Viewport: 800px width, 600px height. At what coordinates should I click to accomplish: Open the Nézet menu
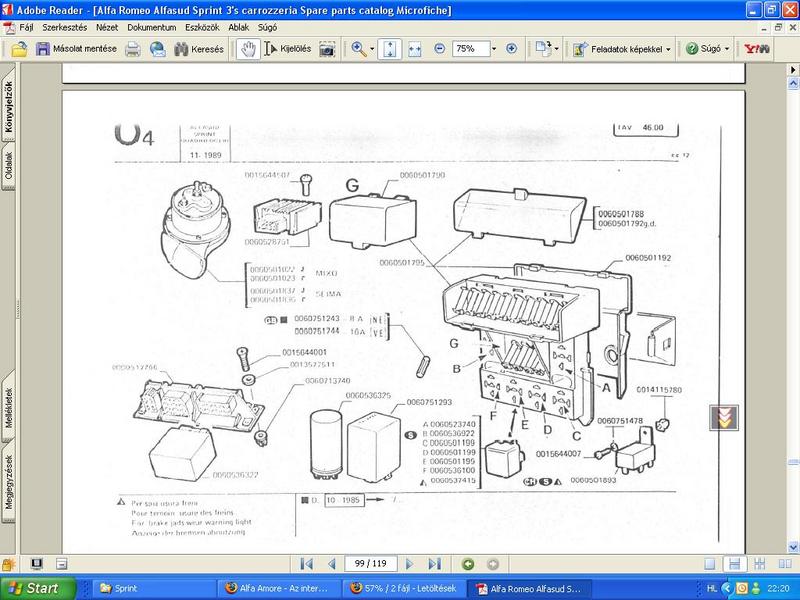107,28
